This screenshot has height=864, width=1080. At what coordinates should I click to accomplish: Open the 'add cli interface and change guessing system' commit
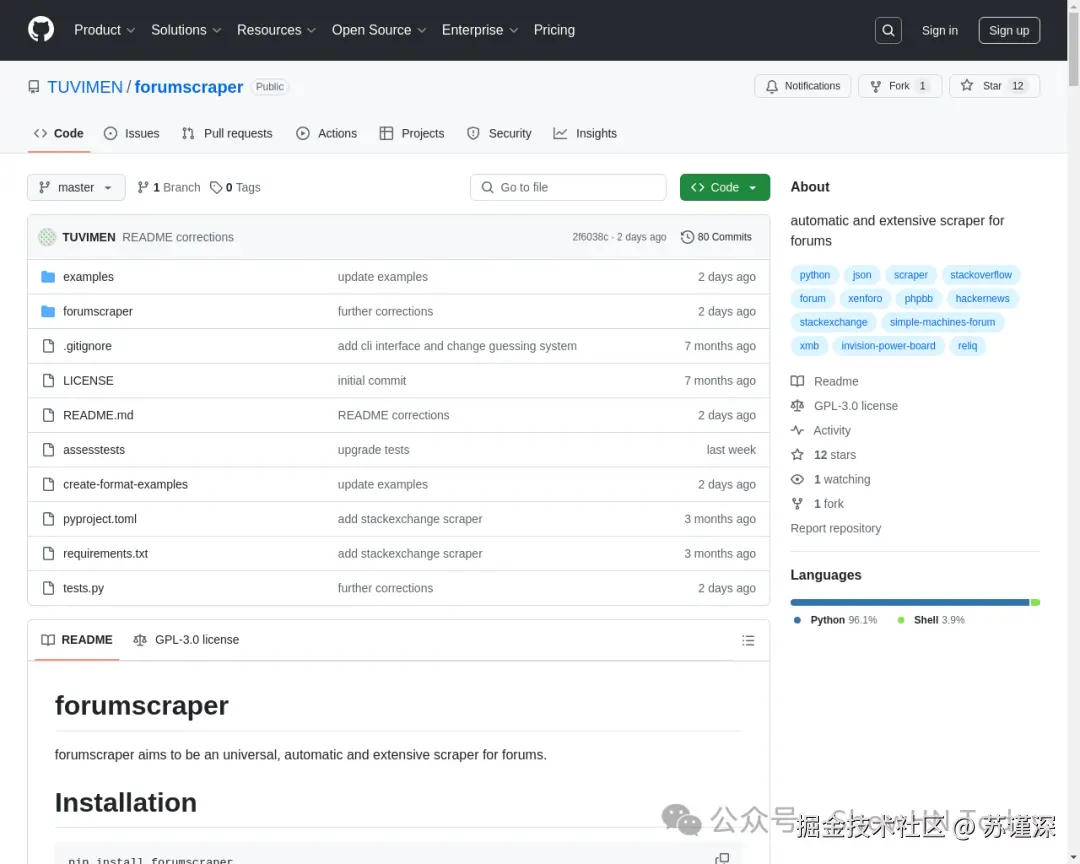coord(457,346)
